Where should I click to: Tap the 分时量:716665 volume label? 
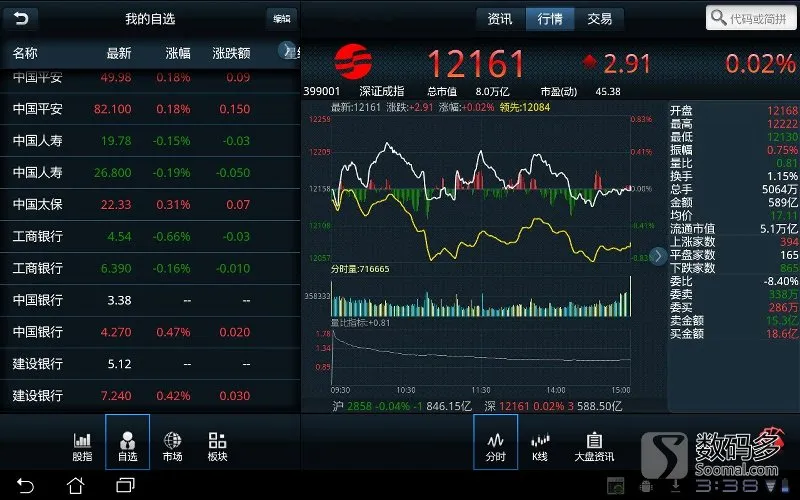pyautogui.click(x=360, y=269)
